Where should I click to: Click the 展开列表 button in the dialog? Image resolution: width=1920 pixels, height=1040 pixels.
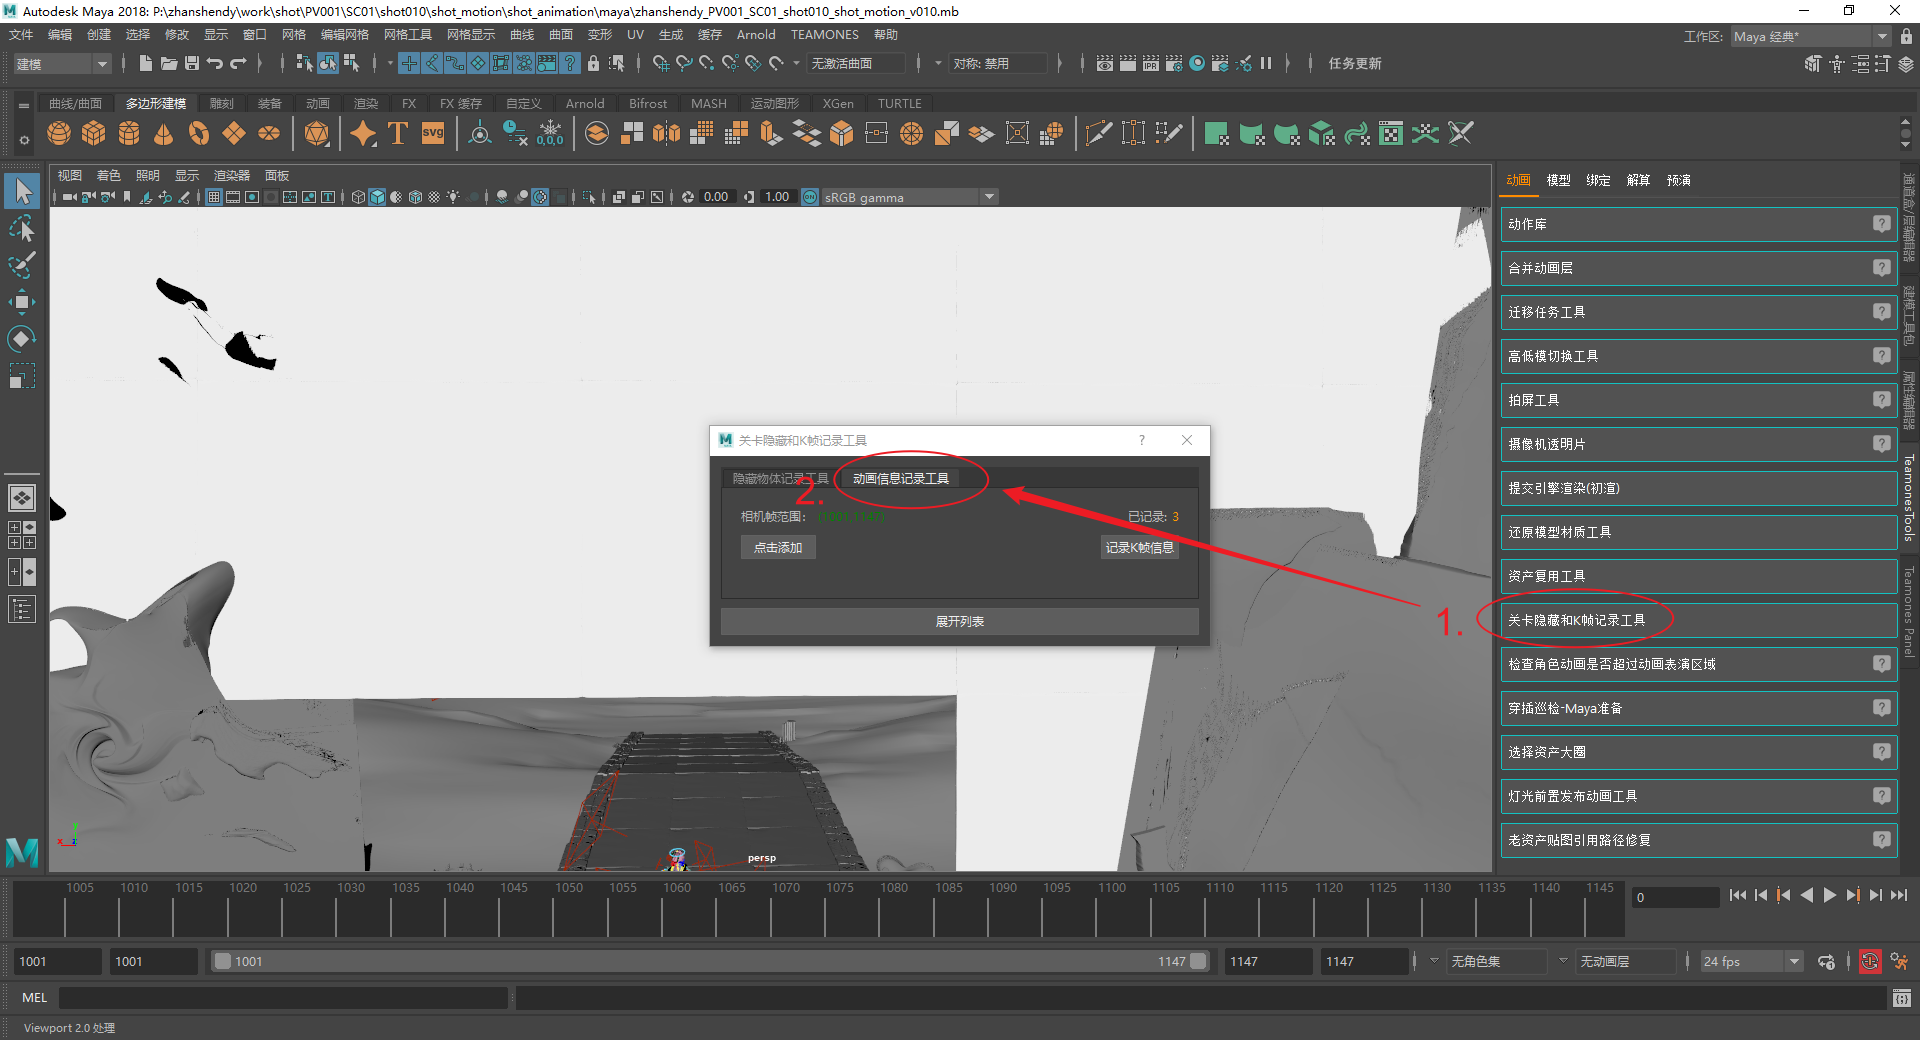959,622
